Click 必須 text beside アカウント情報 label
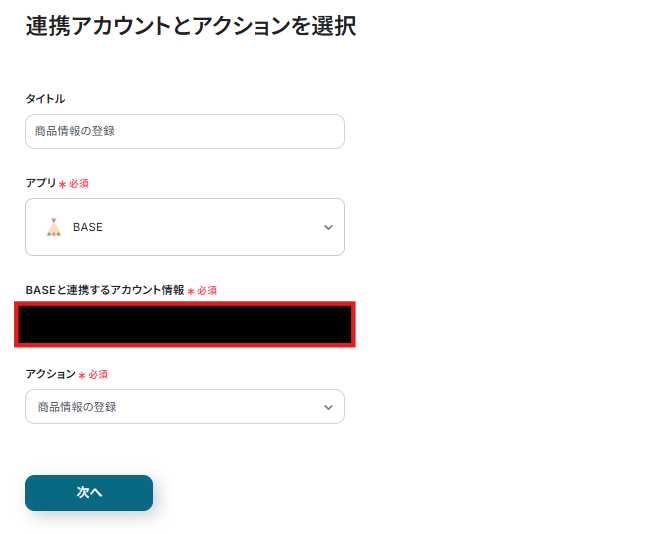Image resolution: width=664 pixels, height=534 pixels. pos(207,290)
